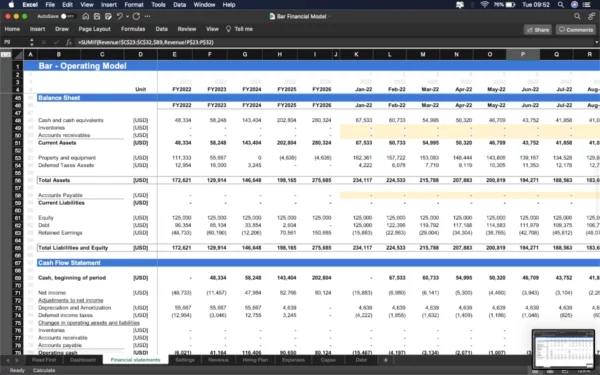Viewport: 600px width, 375px height.
Task: Go to the Debt sheet tab
Action: click(x=361, y=360)
